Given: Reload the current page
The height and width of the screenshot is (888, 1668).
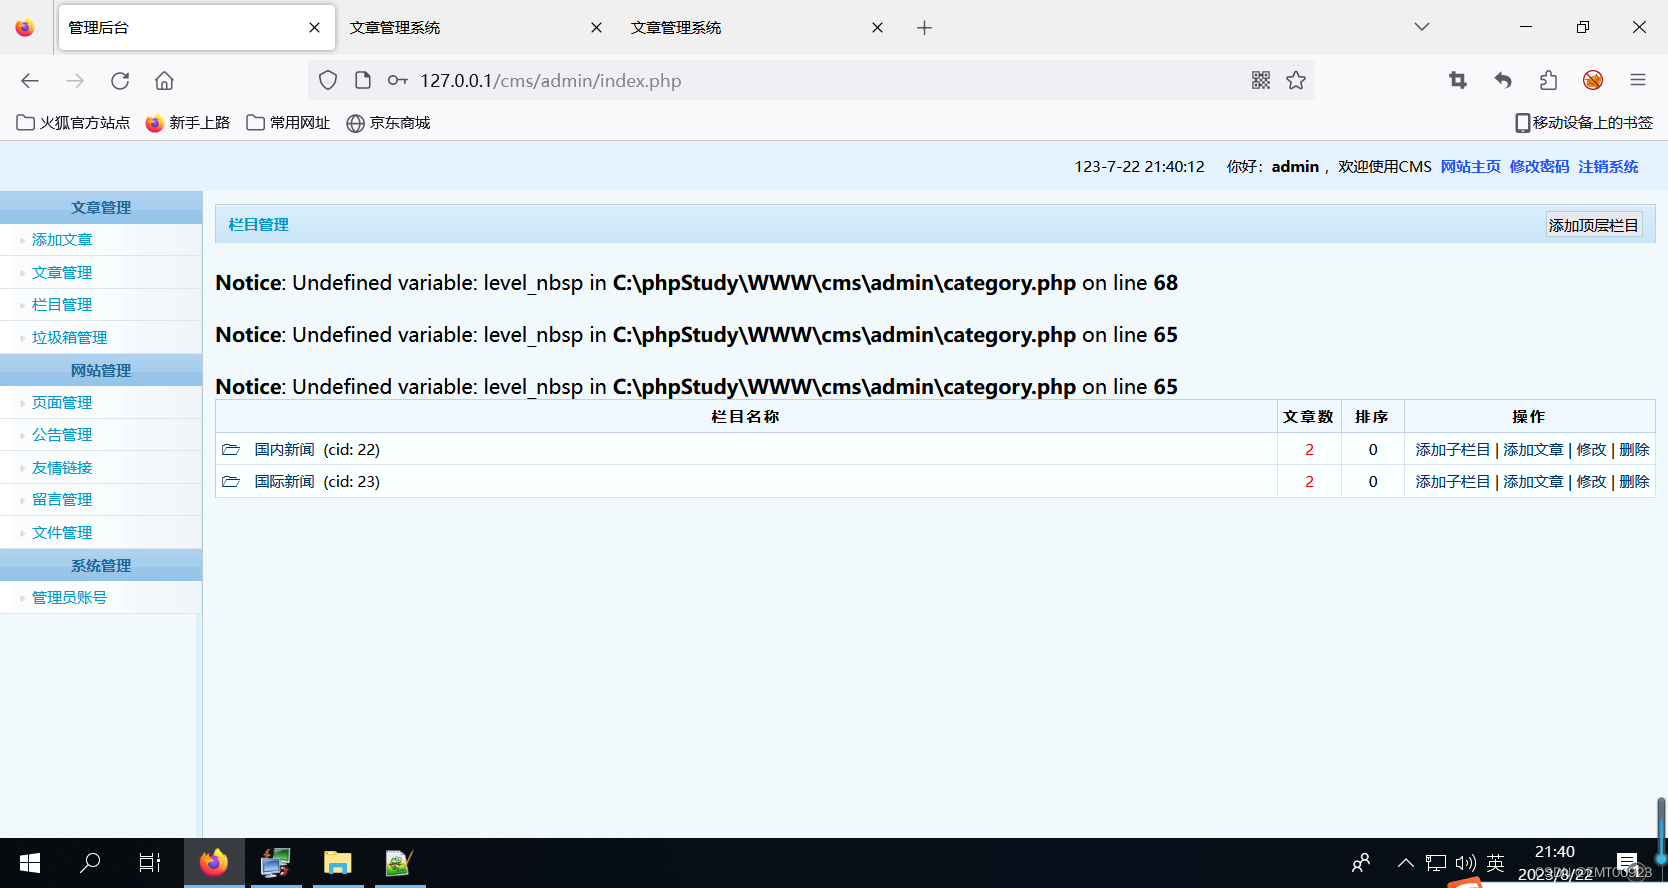Looking at the screenshot, I should click(x=120, y=81).
